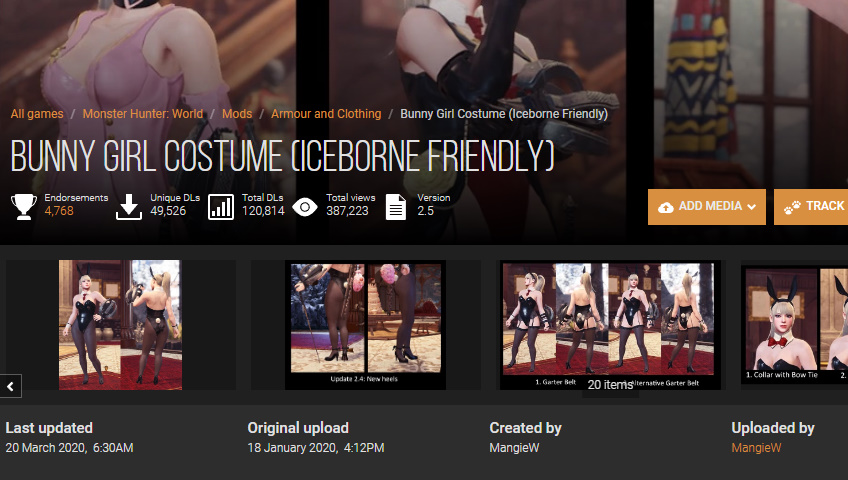Viewport: 848px width, 480px height.
Task: Click endorsements count 4,768
Action: tap(59, 211)
